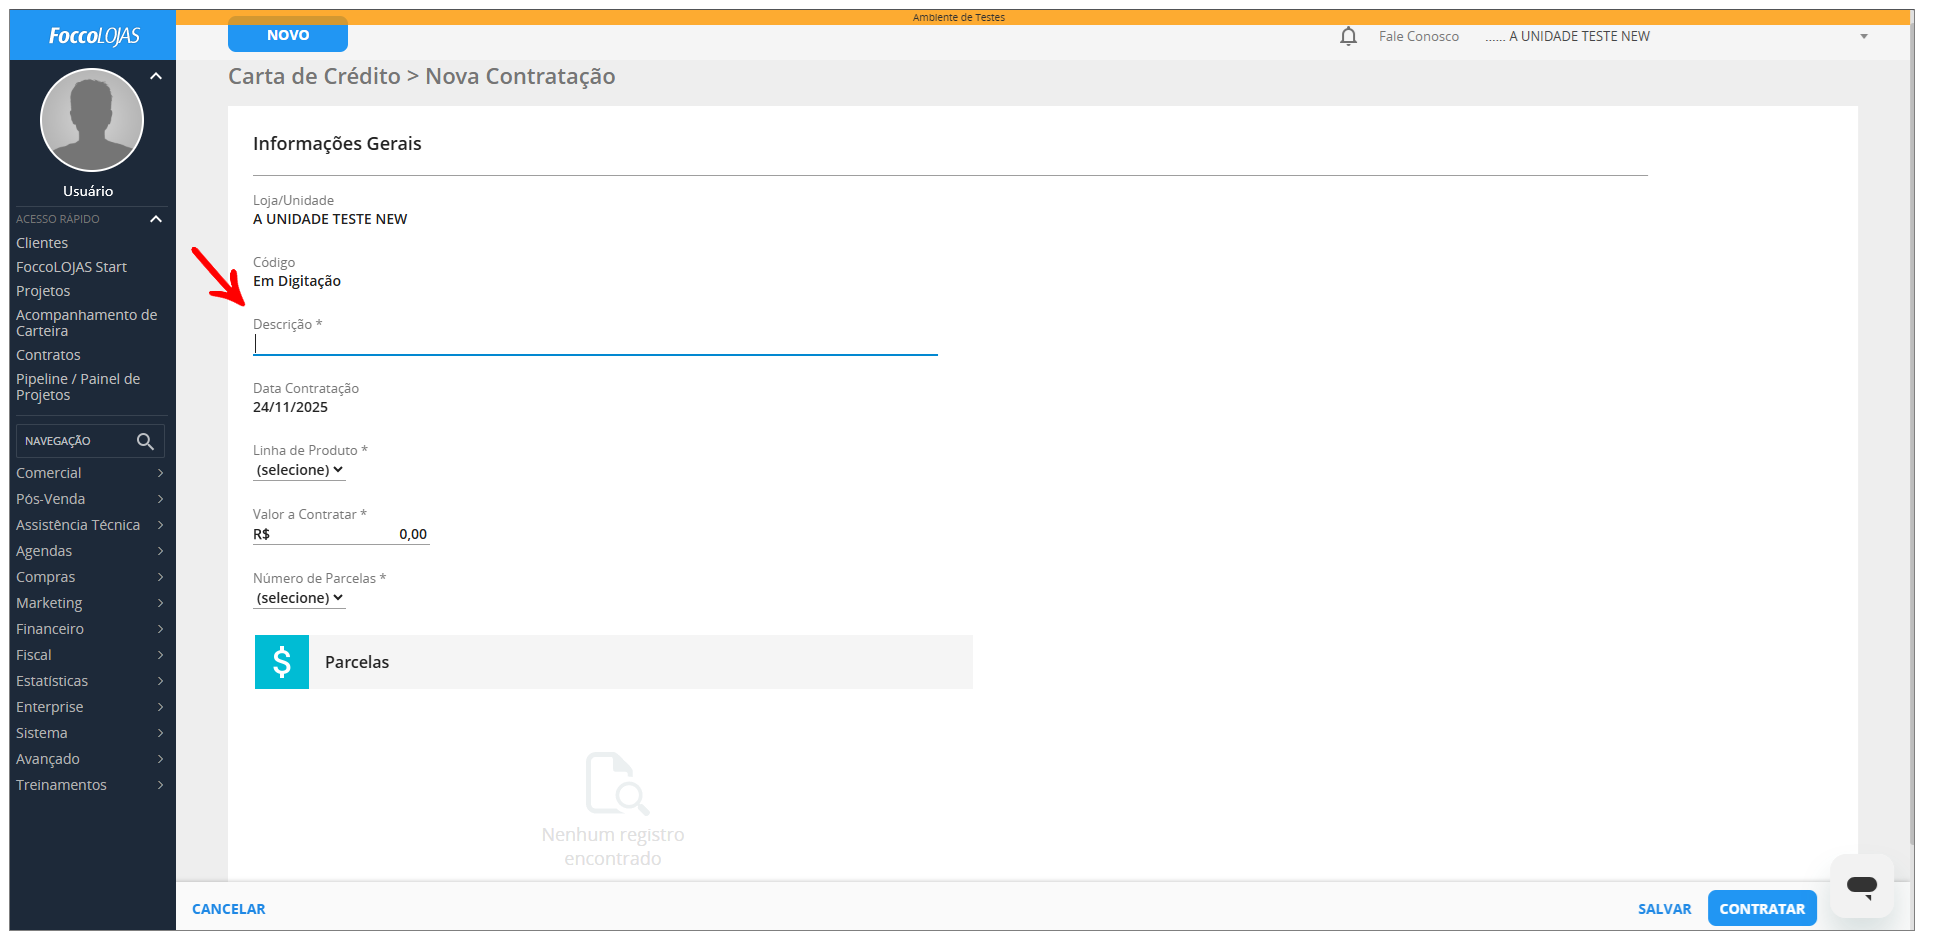Click the Valor a Contratar field

pos(341,534)
